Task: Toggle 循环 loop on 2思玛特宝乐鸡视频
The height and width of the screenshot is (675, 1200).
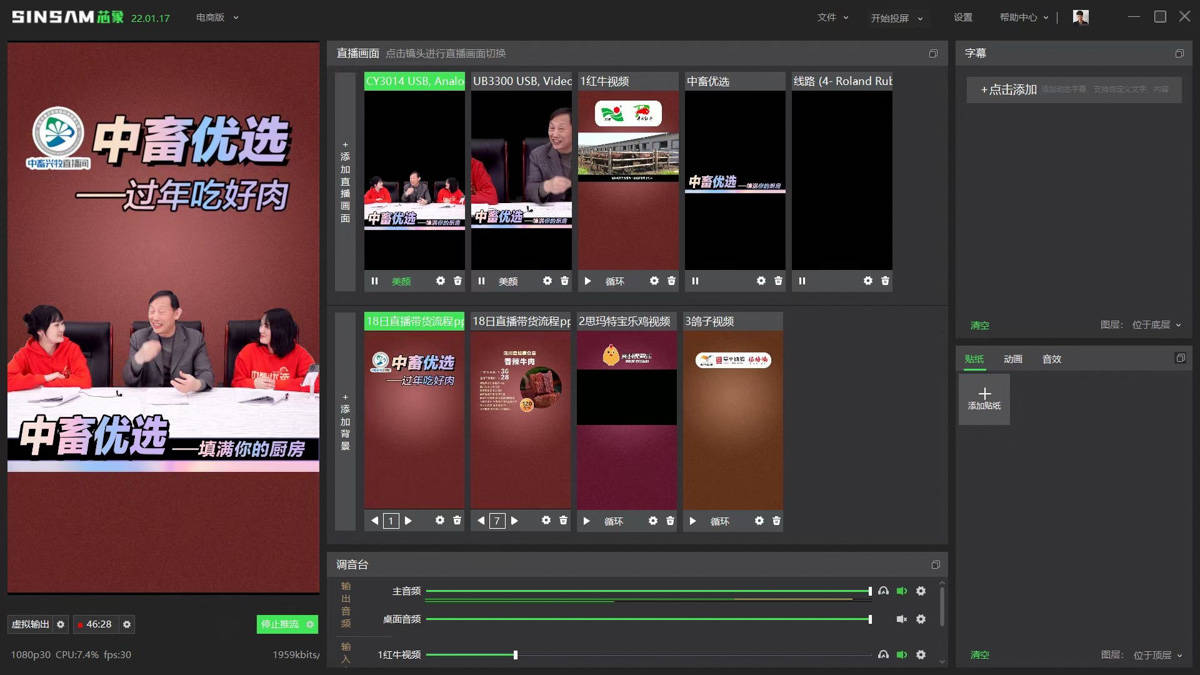Action: pyautogui.click(x=614, y=522)
